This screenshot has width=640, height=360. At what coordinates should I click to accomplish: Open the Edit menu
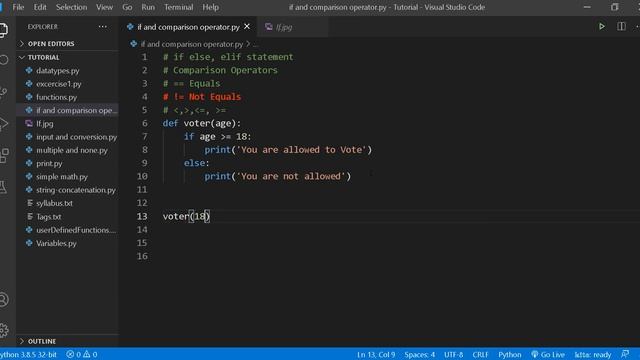[40, 7]
